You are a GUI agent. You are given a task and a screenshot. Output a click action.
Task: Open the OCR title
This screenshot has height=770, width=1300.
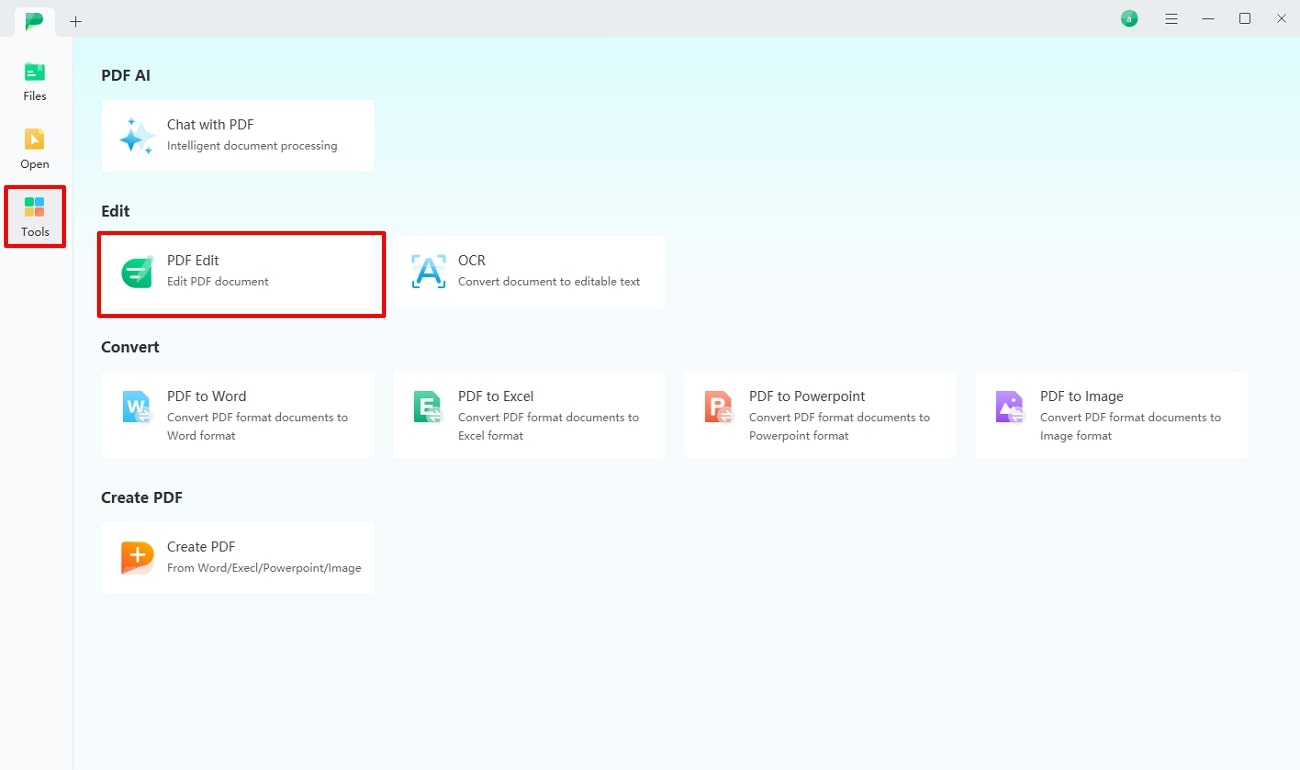472,261
